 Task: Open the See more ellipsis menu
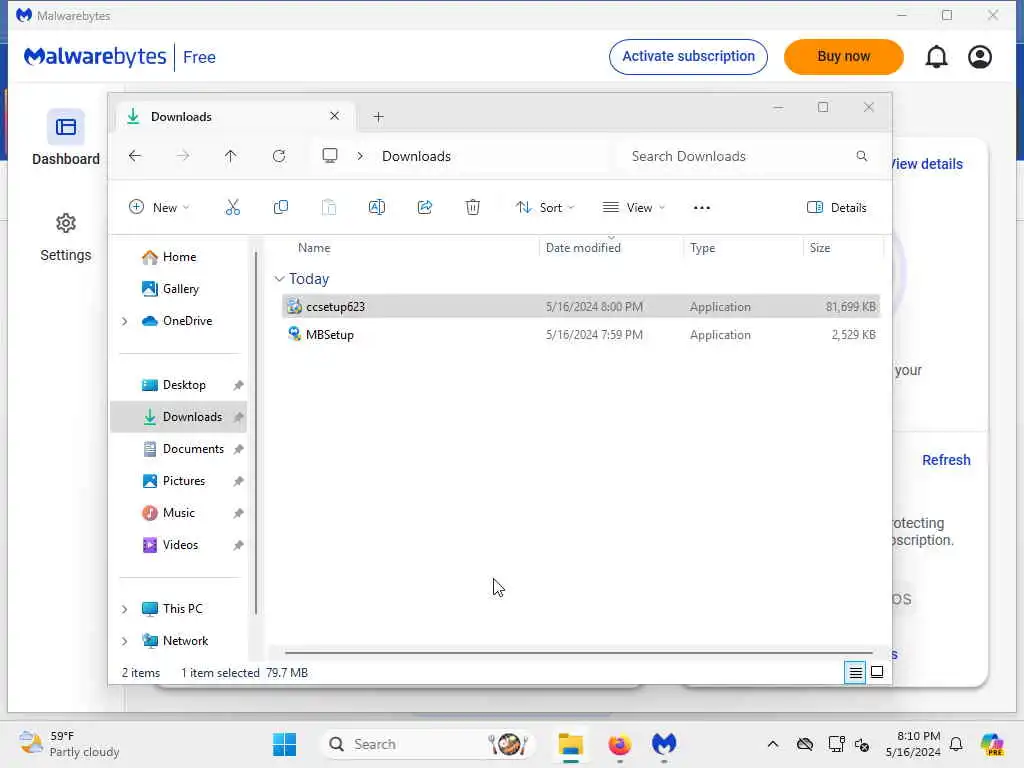701,208
